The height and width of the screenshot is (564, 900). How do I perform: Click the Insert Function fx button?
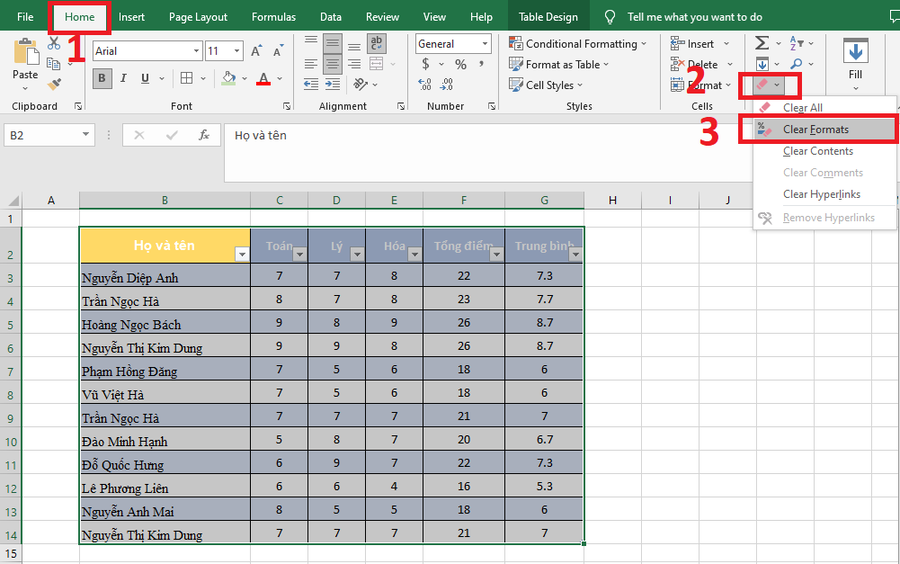pos(204,135)
